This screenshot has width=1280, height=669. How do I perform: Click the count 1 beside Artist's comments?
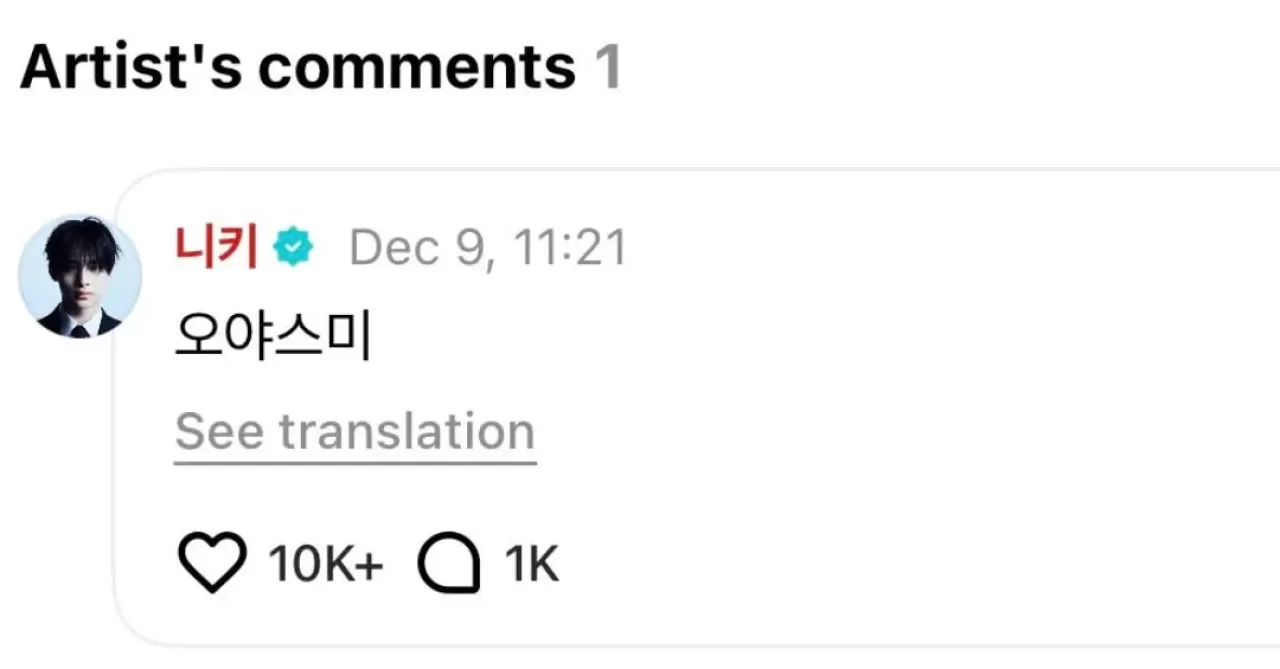[608, 68]
